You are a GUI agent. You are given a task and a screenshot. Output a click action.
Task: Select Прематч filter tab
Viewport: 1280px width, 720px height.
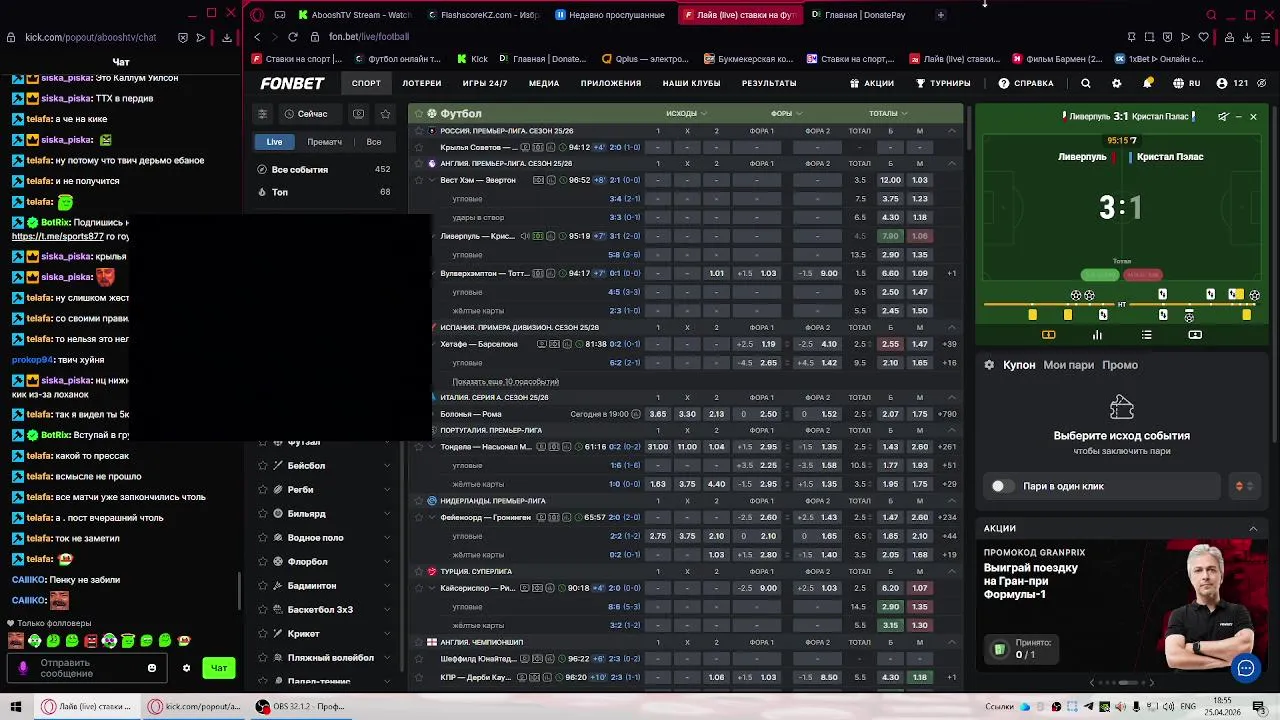(324, 142)
